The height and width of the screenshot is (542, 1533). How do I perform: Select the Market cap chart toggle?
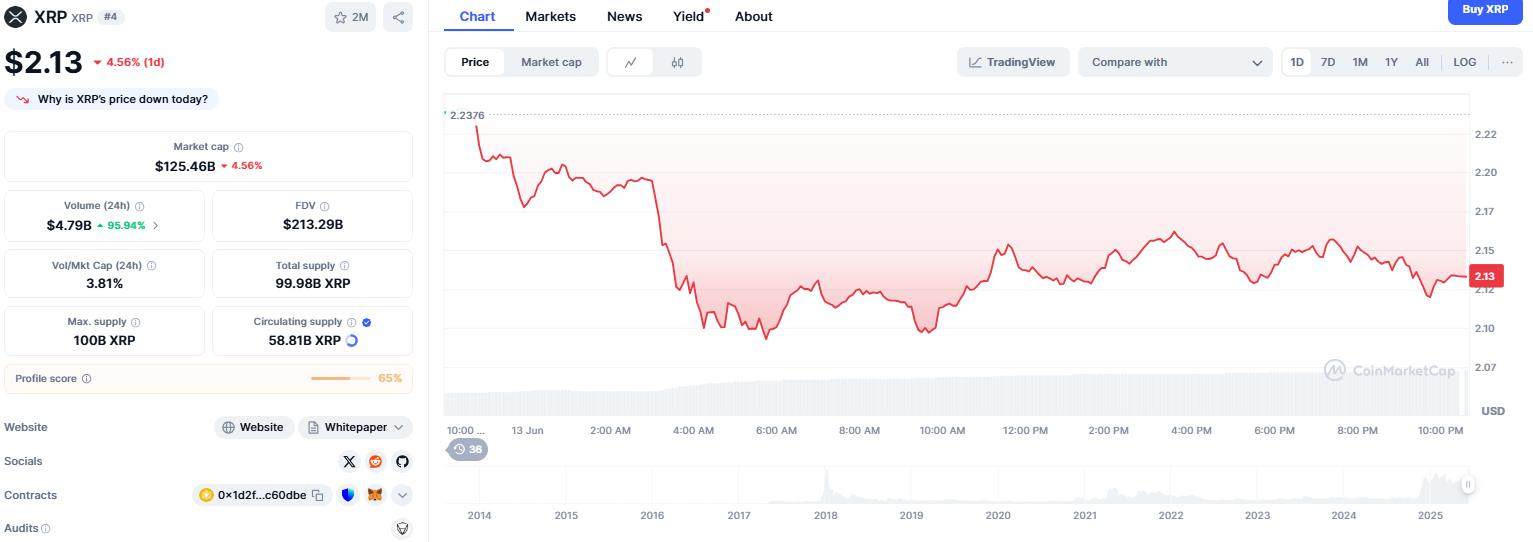551,62
